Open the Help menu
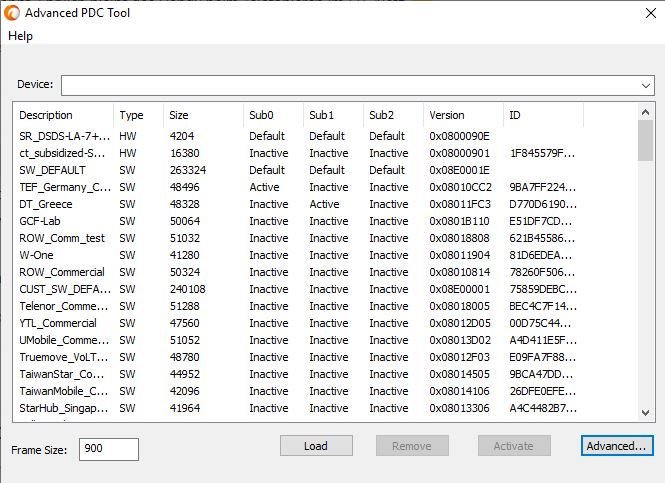This screenshot has height=483, width=665. (x=20, y=36)
